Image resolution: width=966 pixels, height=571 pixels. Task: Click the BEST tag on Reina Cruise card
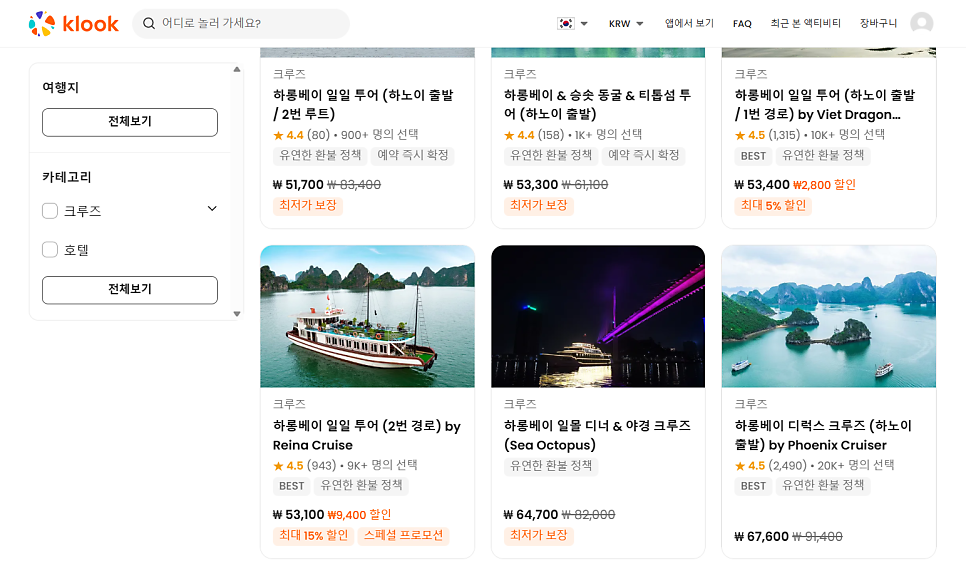(291, 486)
